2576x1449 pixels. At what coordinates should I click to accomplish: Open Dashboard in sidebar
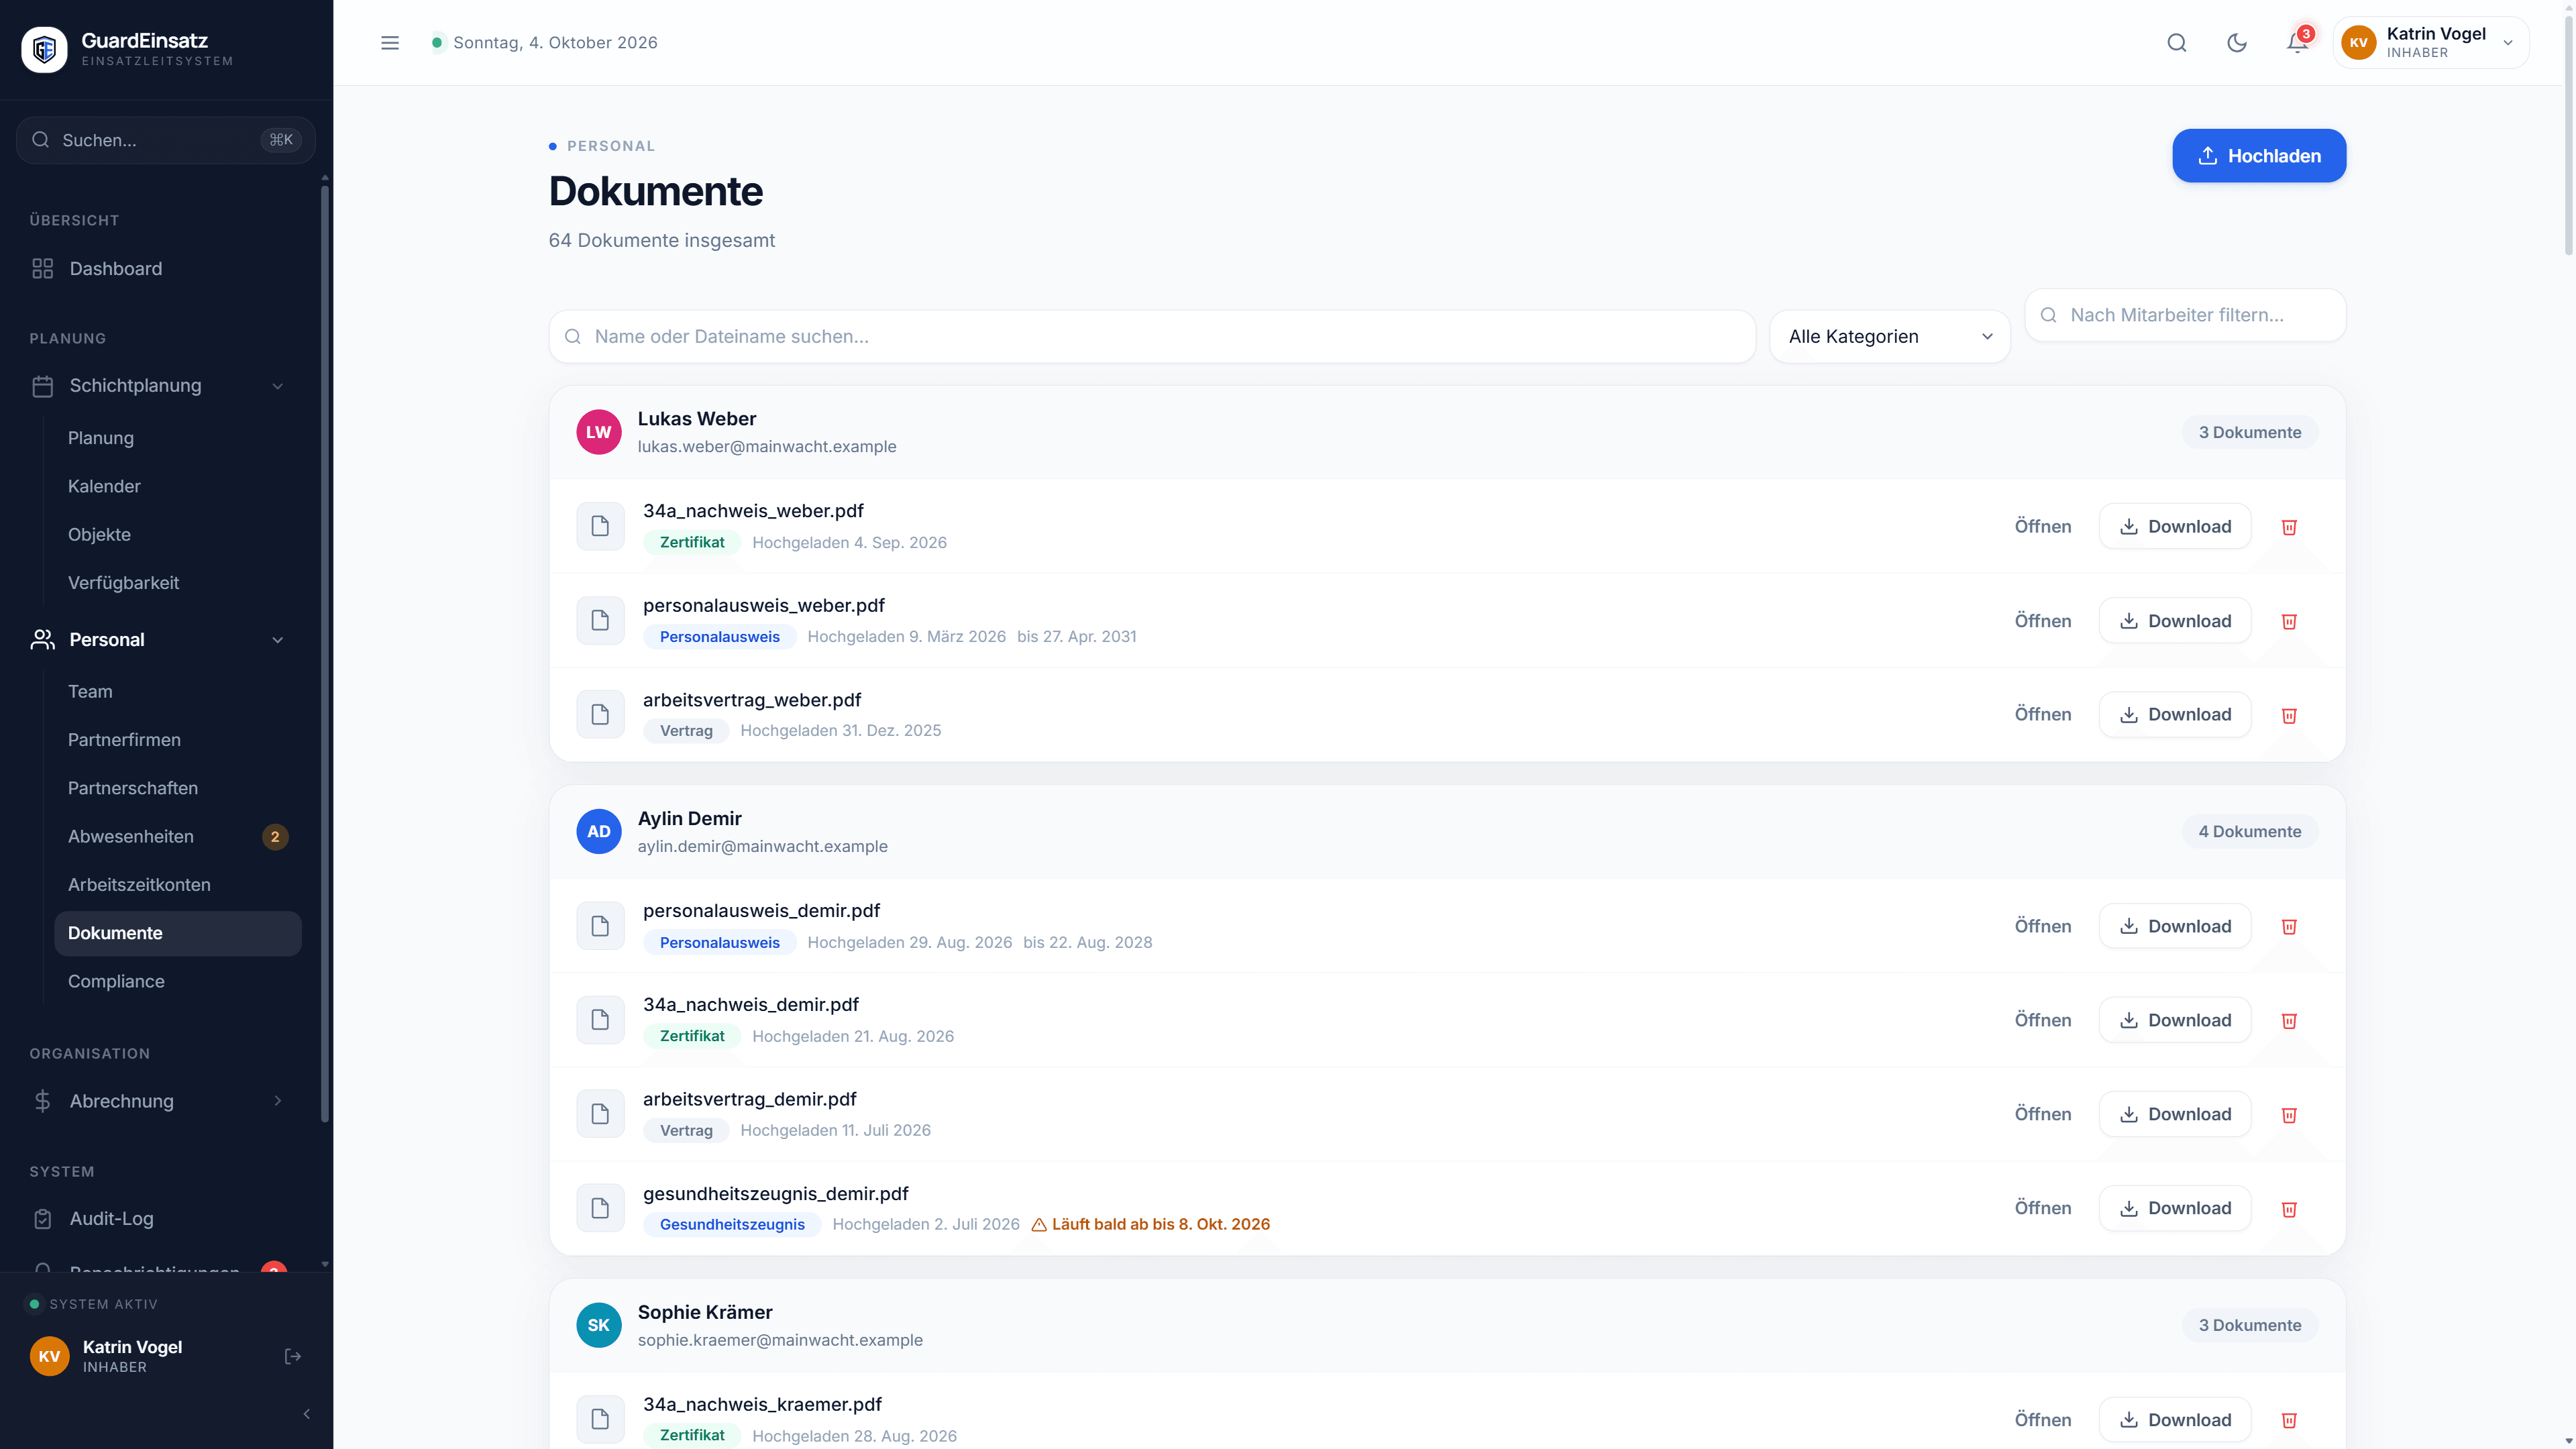pyautogui.click(x=166, y=269)
